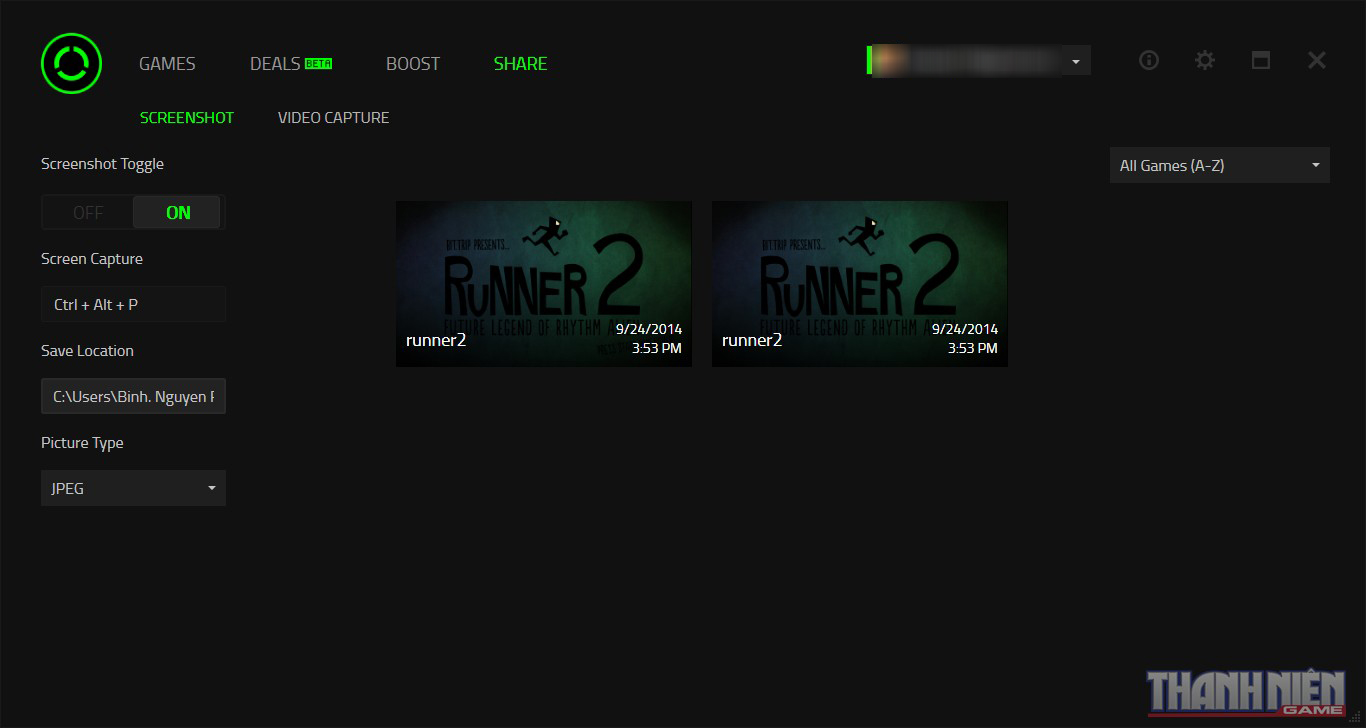Edit the Ctrl + Alt + P hotkey field

[133, 304]
